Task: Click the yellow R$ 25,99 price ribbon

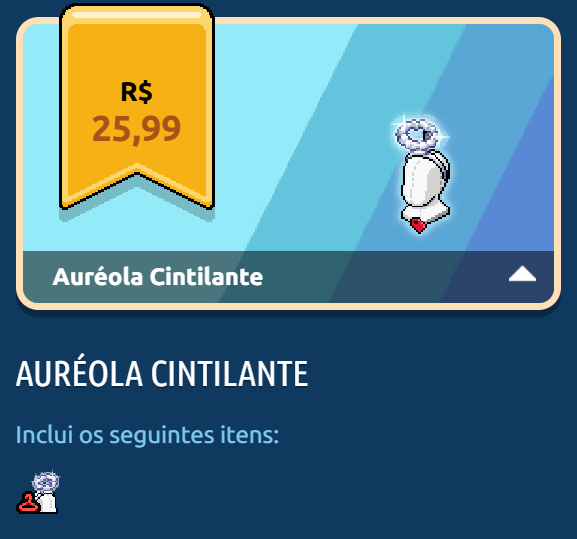Action: [137, 107]
